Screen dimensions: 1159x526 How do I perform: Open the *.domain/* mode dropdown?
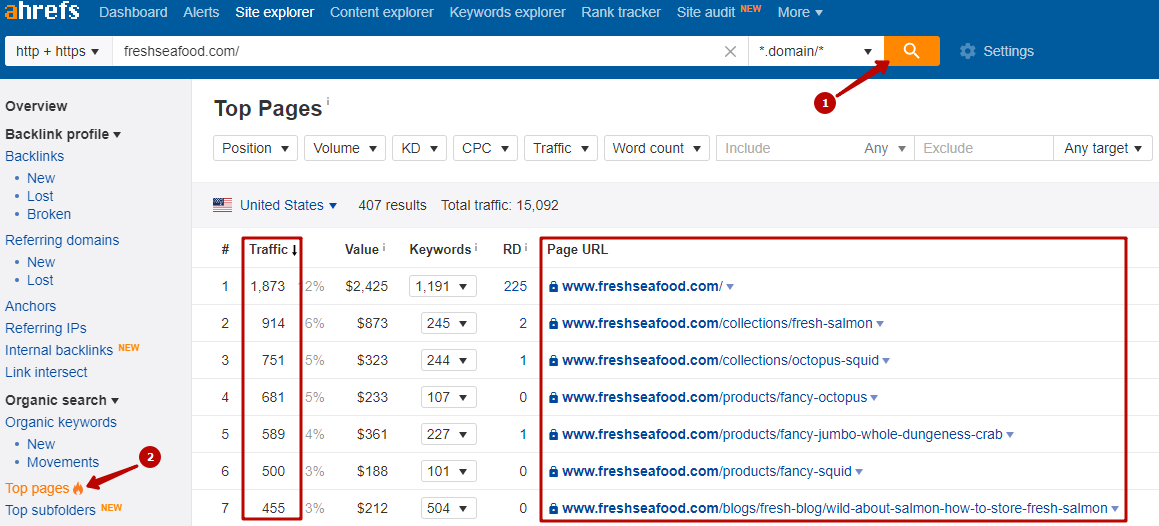click(816, 51)
